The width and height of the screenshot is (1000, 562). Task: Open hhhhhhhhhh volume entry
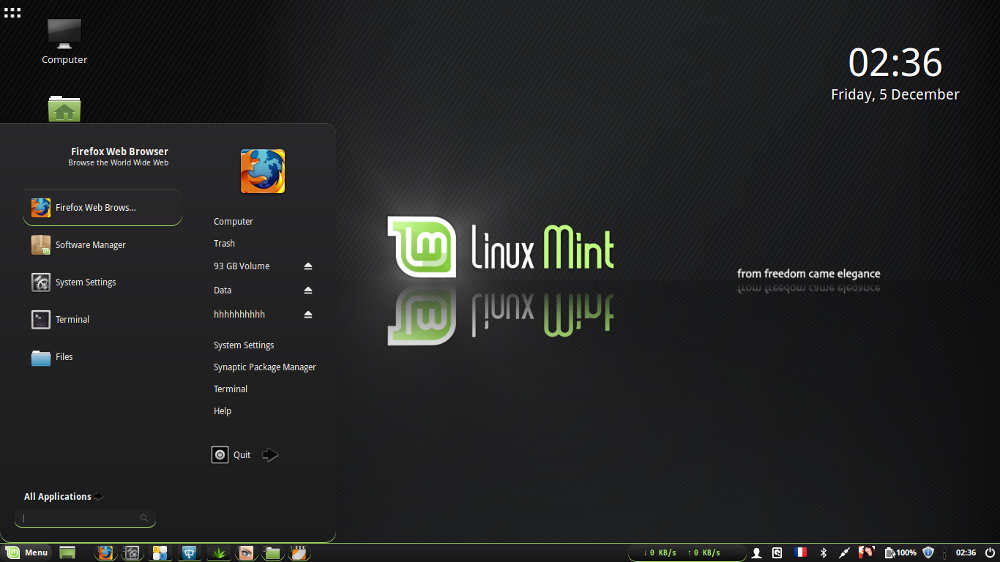pyautogui.click(x=239, y=314)
